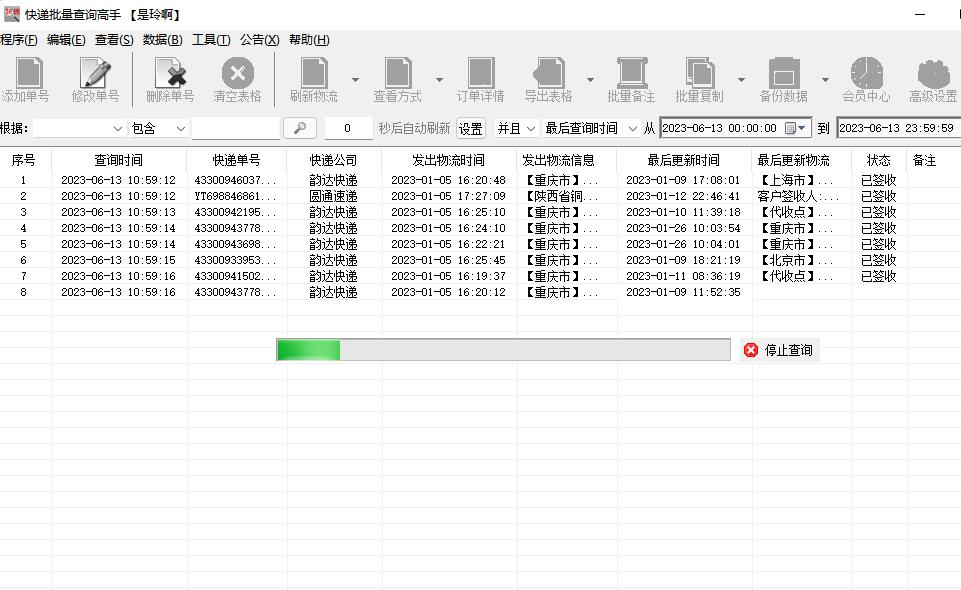
Task: Use the 批量复制 batch copy icon
Action: tap(700, 78)
